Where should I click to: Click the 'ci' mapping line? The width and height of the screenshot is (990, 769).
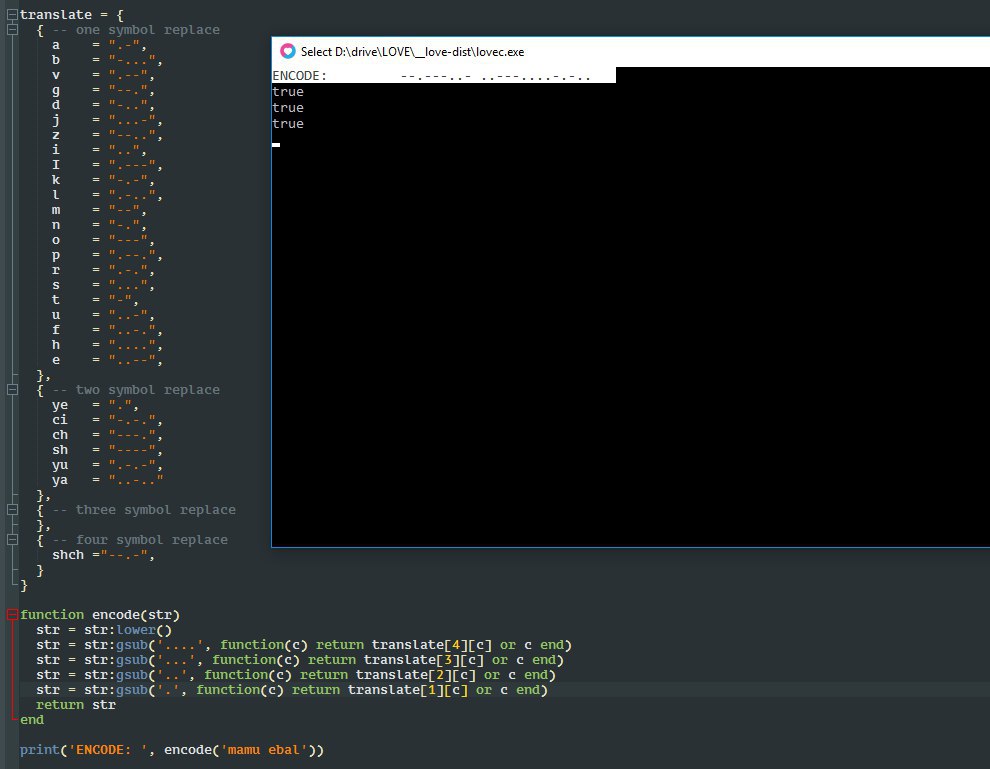click(x=107, y=420)
